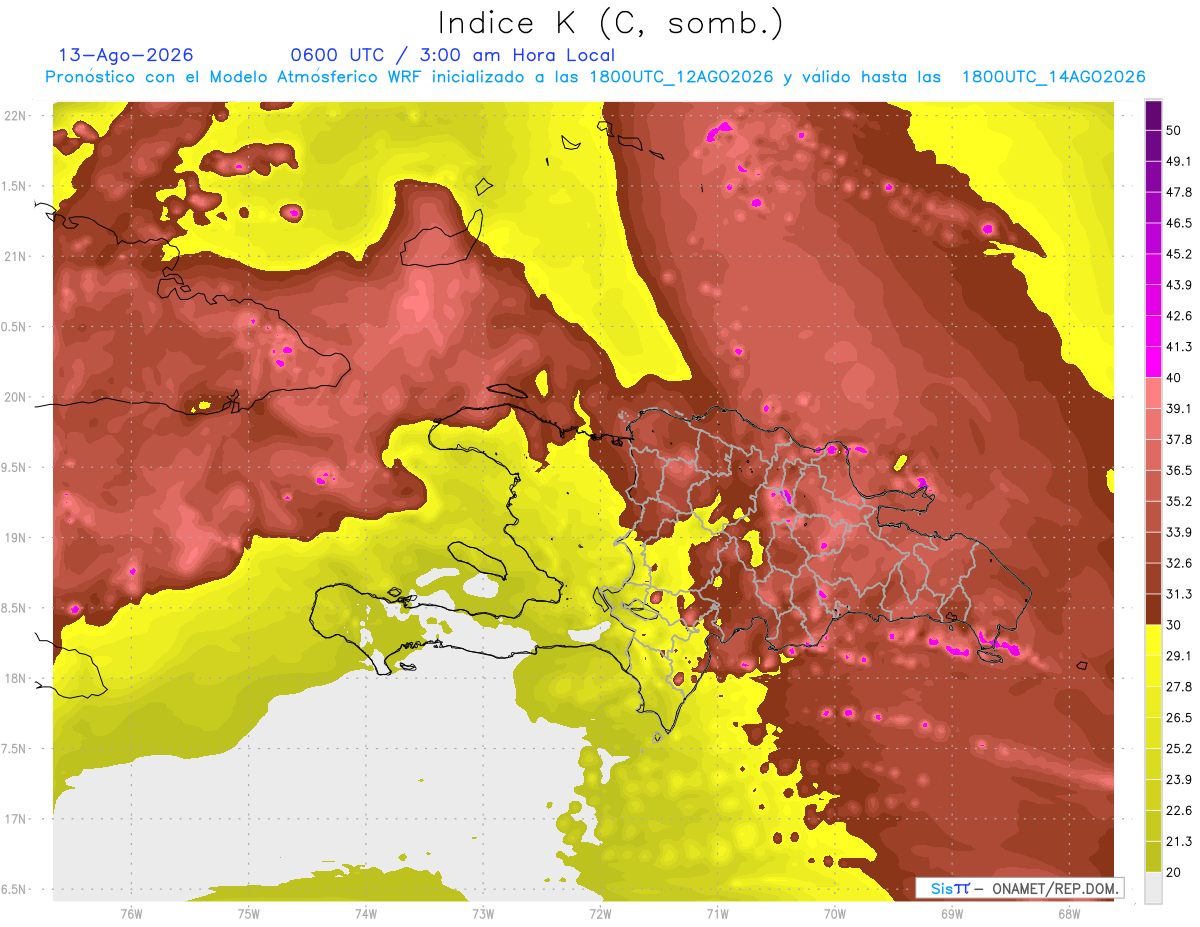Click the '42.6' value on the color scale

(1179, 316)
